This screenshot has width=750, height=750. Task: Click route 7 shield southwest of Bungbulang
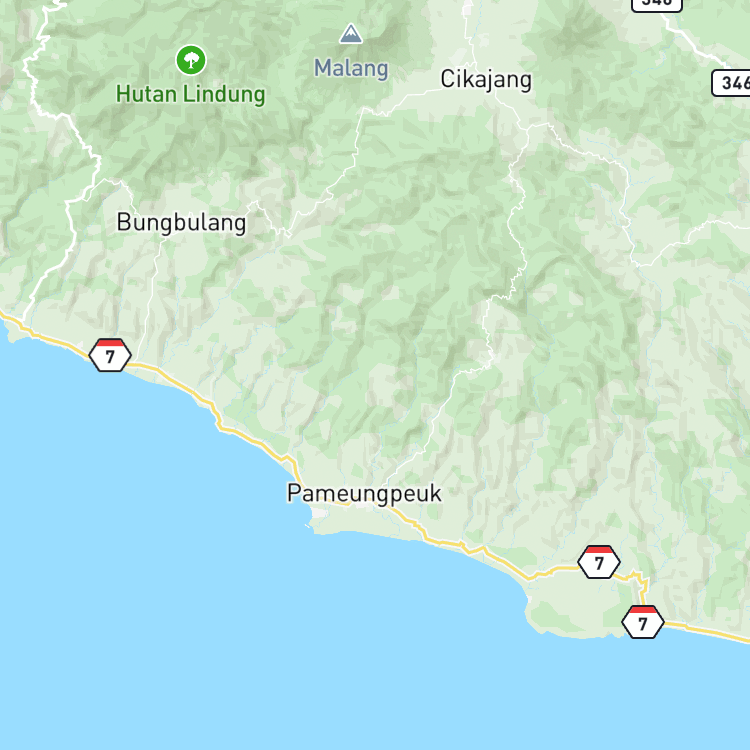tap(110, 355)
